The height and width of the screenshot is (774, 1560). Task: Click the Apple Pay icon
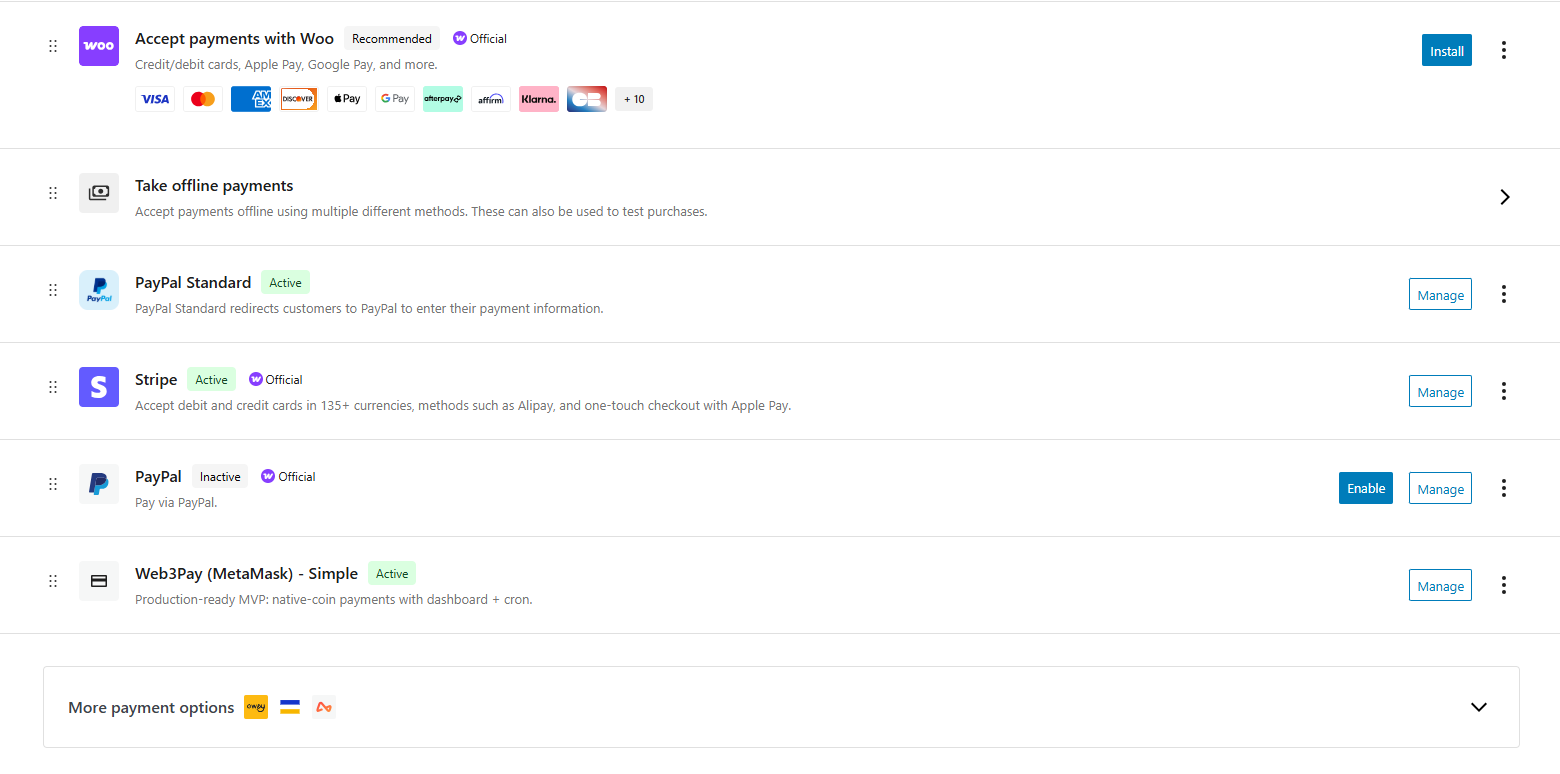click(347, 99)
